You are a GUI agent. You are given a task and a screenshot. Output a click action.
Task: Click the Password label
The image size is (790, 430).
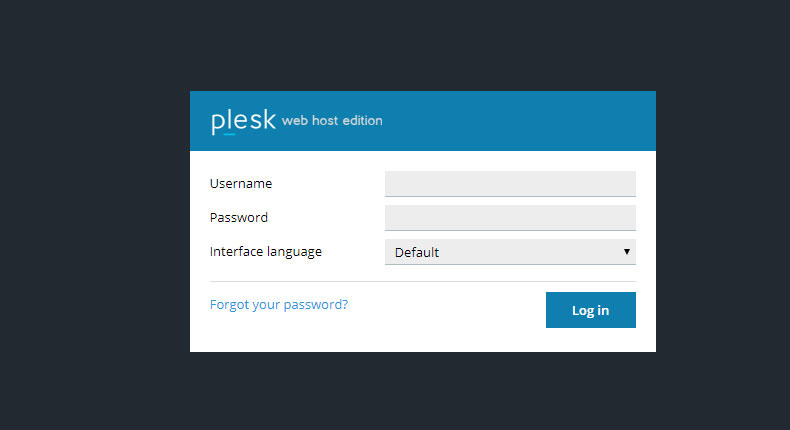[239, 218]
